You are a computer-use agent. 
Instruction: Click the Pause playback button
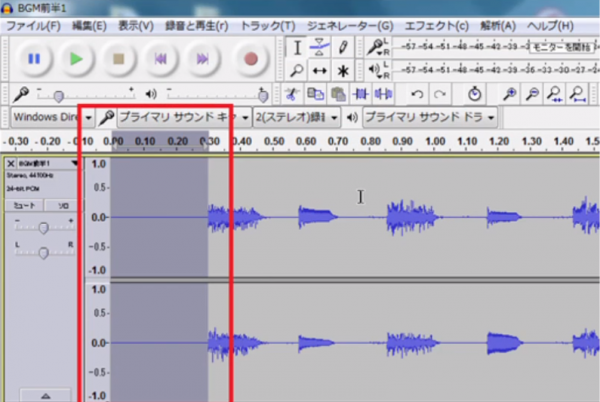point(34,59)
